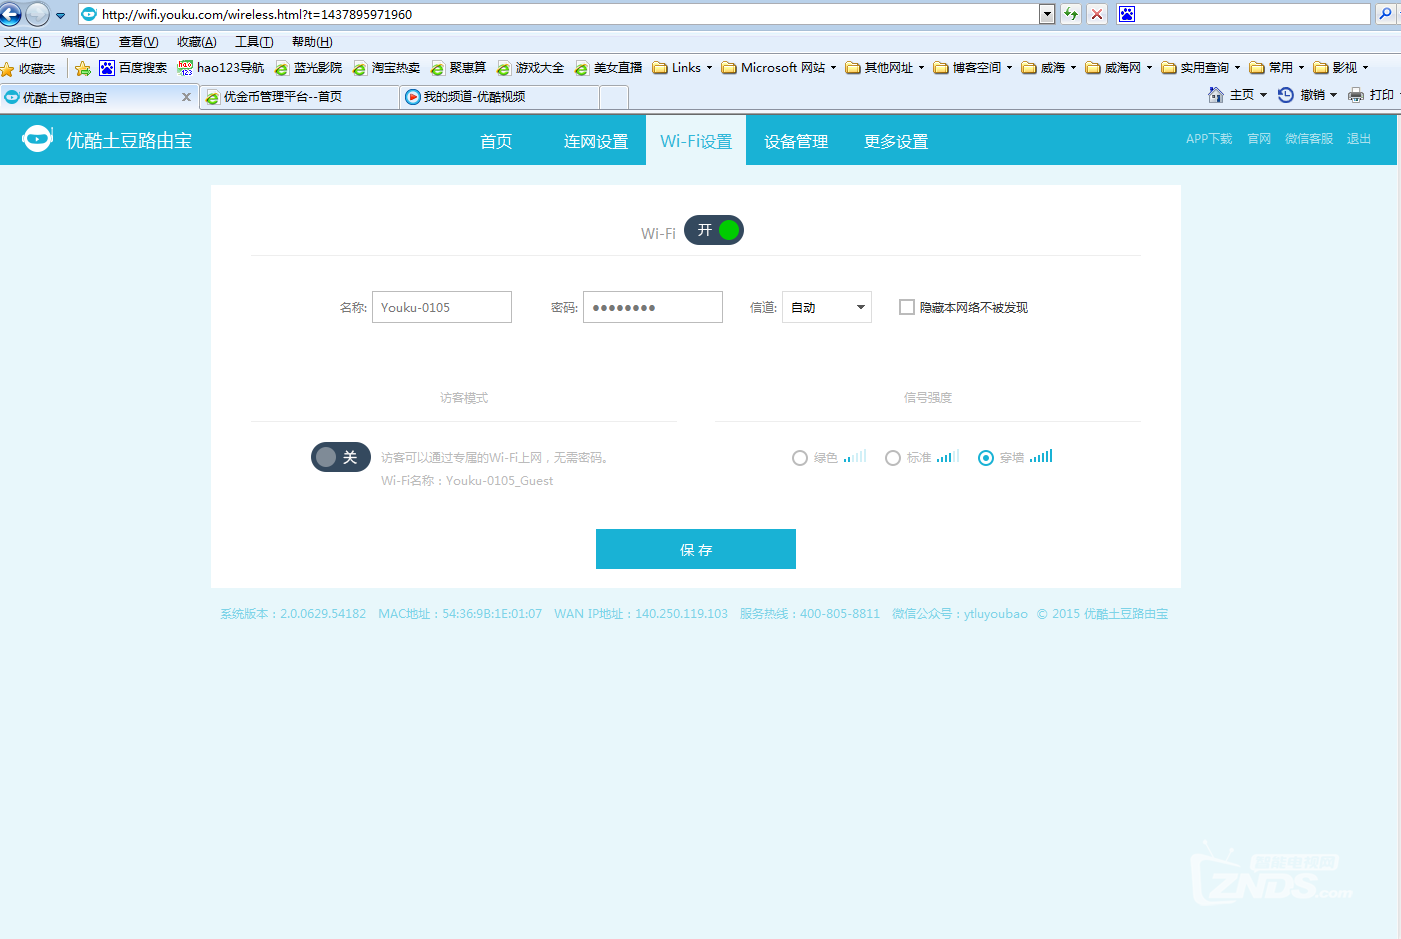Open the 查看(V) menu

[138, 42]
